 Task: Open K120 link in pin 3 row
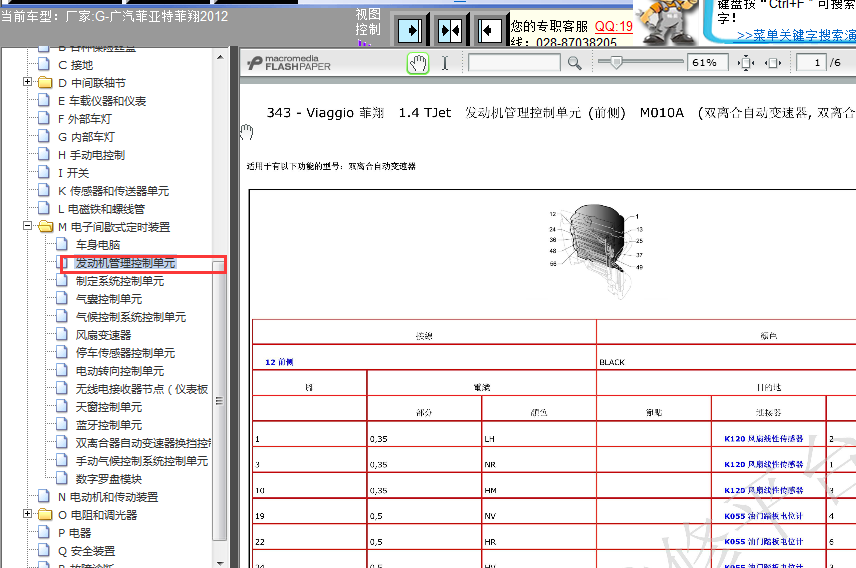(x=763, y=464)
